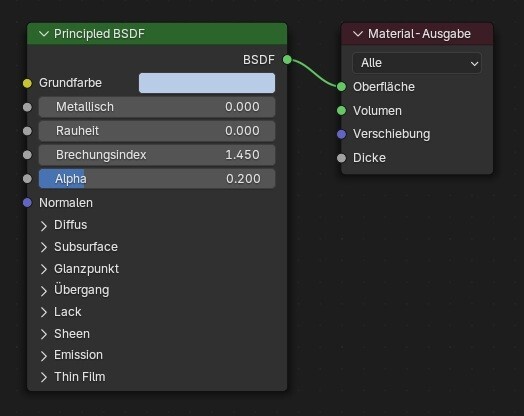
Task: Click the yellow Grundfarbe input socket
Action: click(27, 83)
